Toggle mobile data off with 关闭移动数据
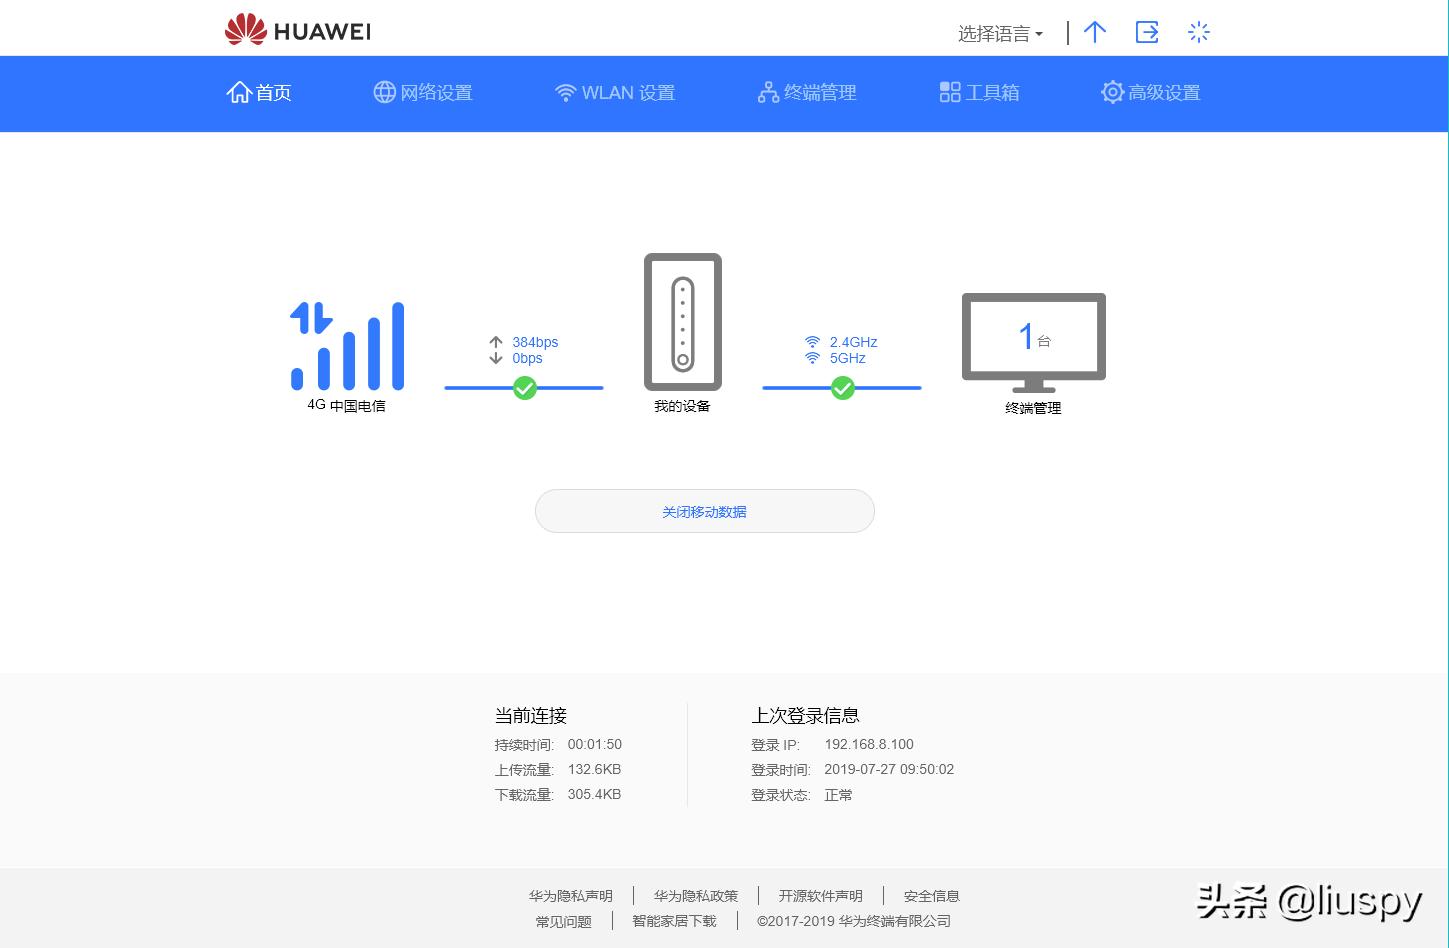Image resolution: width=1449 pixels, height=948 pixels. click(x=704, y=511)
